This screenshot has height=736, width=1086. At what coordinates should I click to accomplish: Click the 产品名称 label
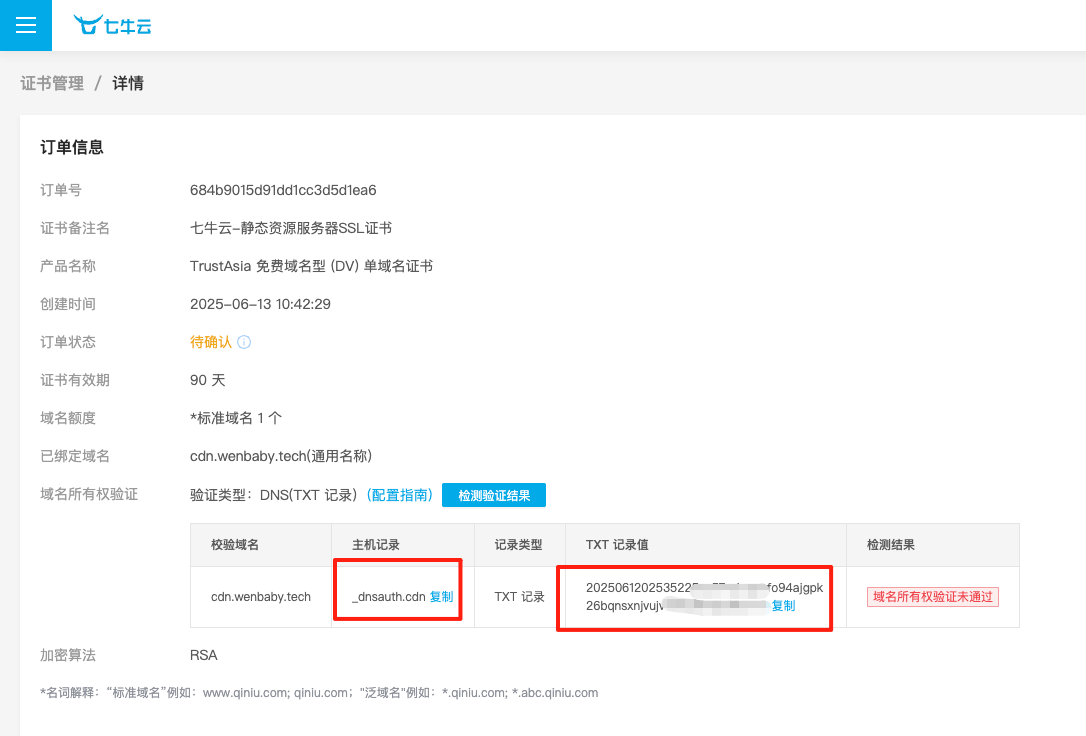pos(68,267)
